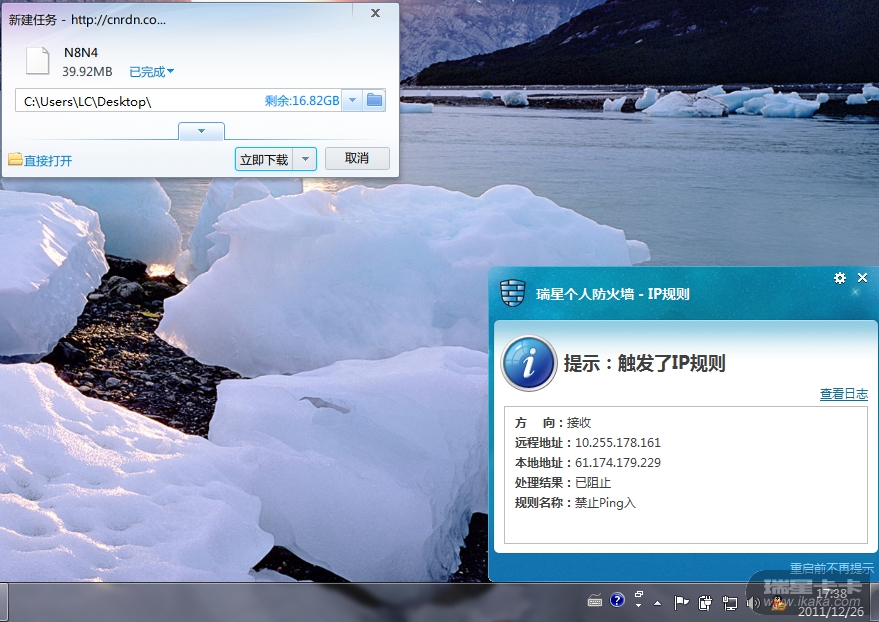
Task: Open the network connection tray icon
Action: pos(729,603)
